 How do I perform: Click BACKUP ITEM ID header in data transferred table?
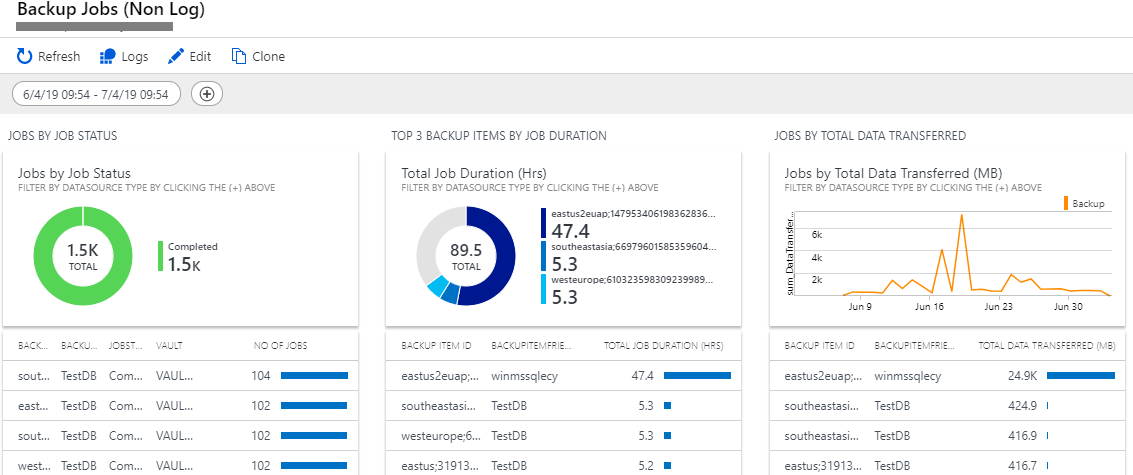819,346
